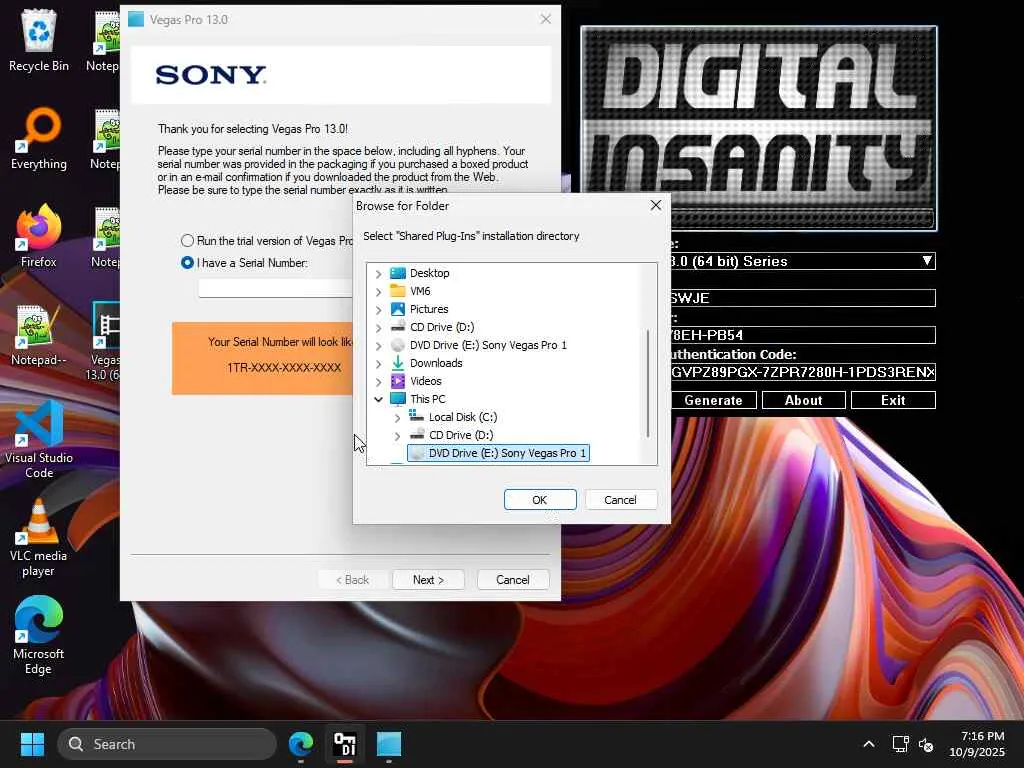Select 'Run the trial version' radio button
This screenshot has width=1024, height=768.
click(x=187, y=240)
